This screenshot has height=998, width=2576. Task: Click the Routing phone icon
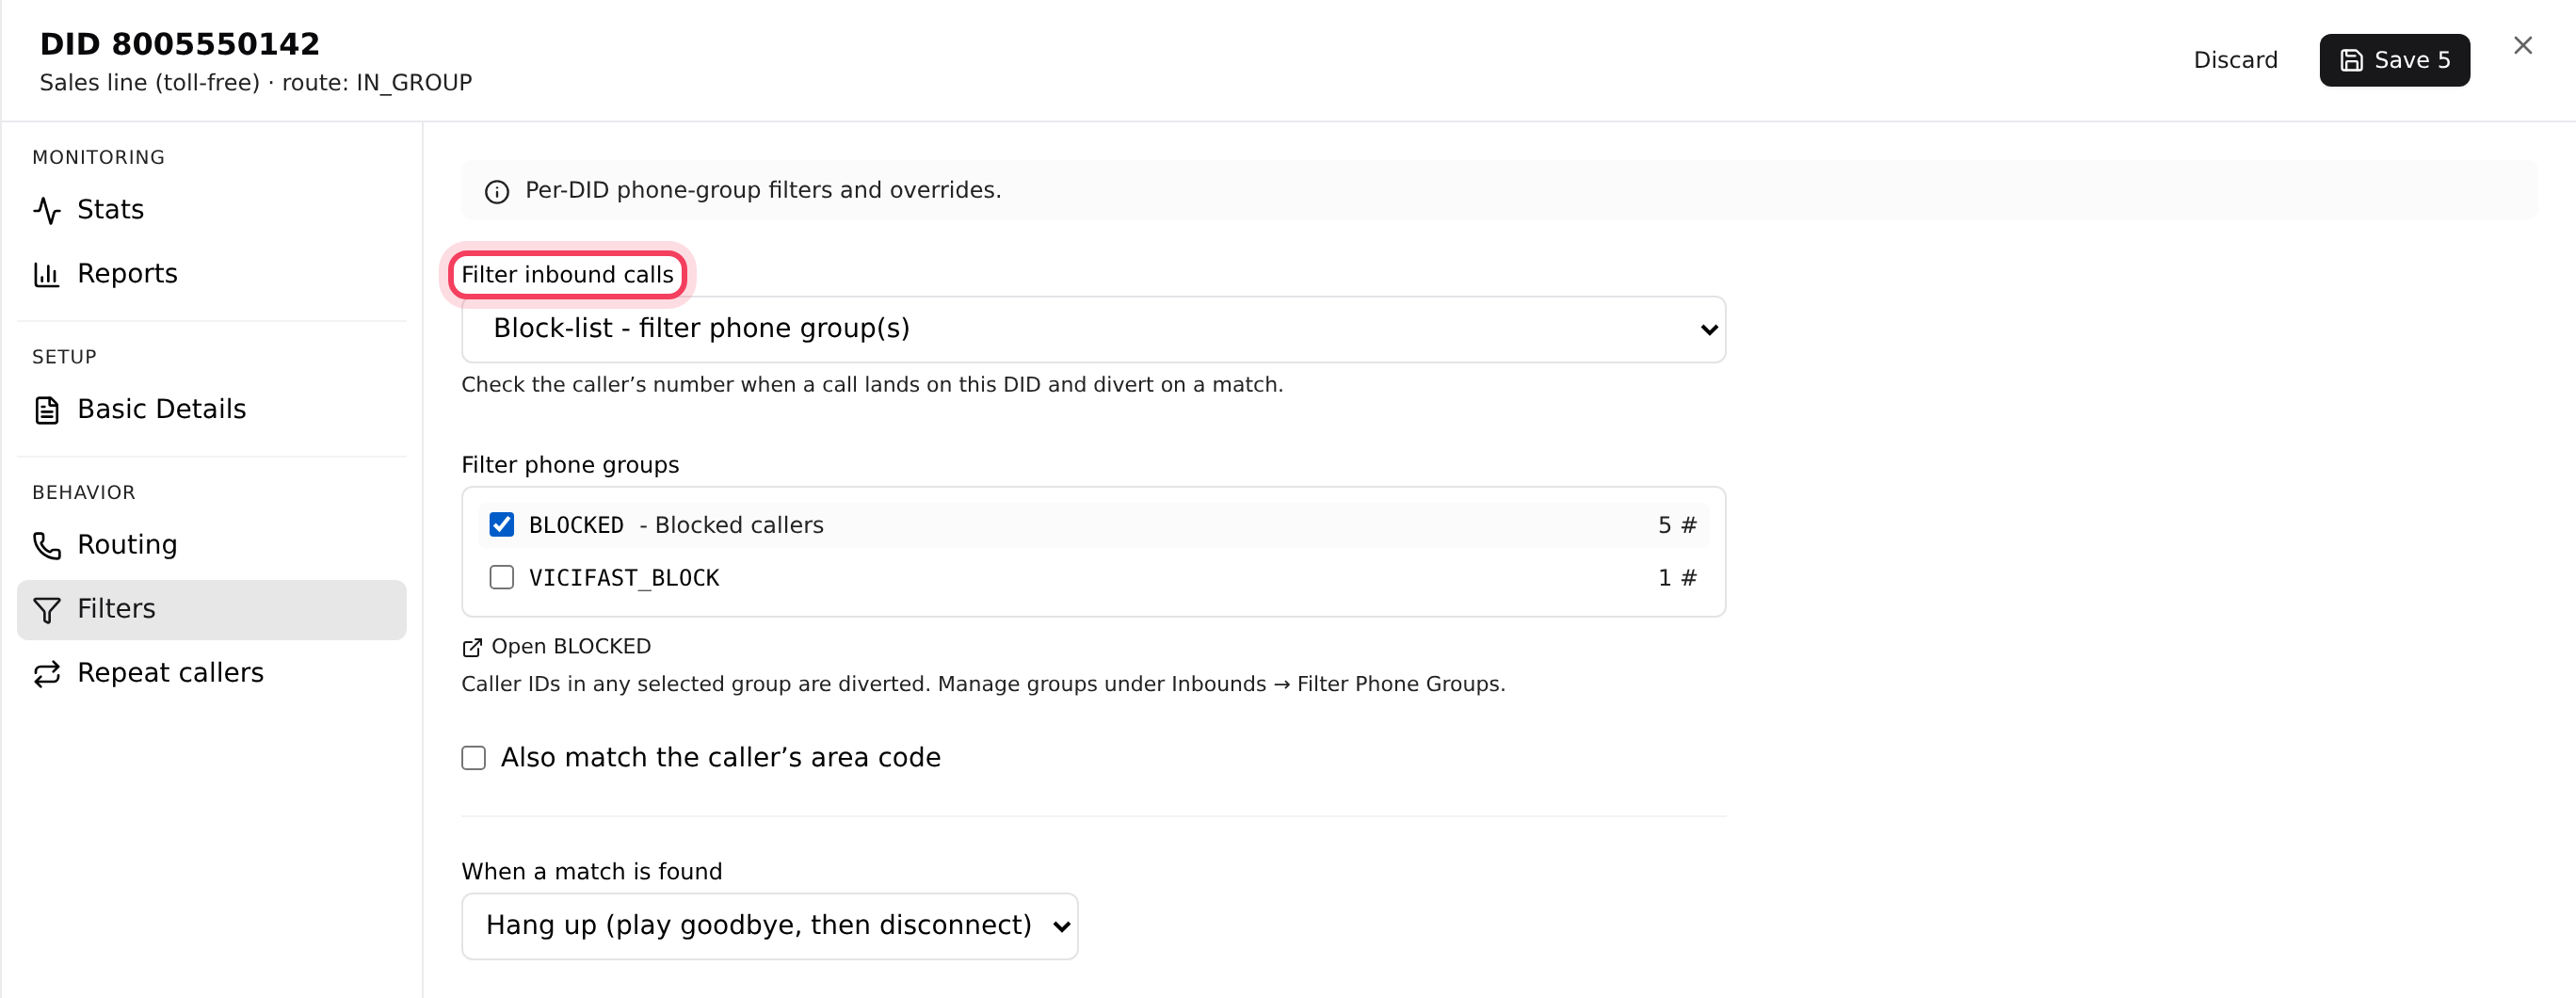pos(47,545)
